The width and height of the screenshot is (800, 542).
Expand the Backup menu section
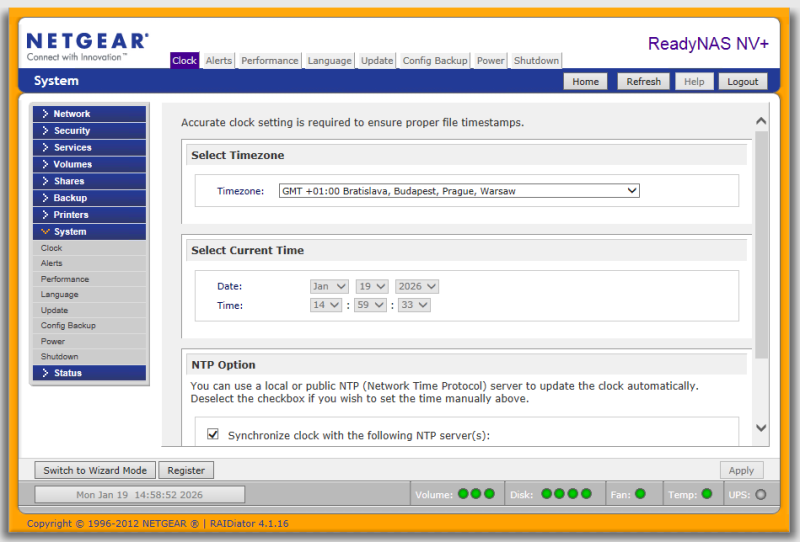point(89,198)
